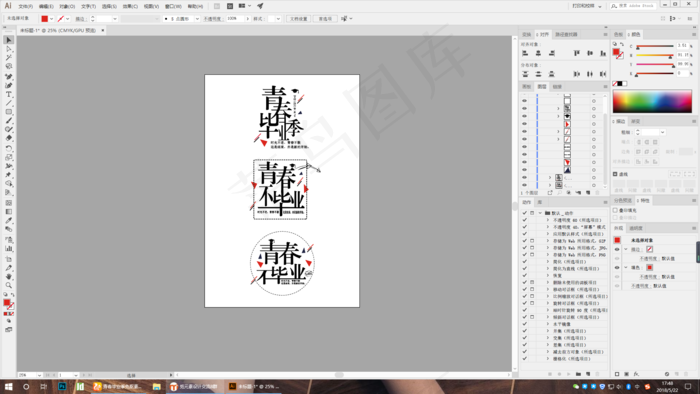Open the 对象(O) menu
Viewport: 700px width, 394px height.
tap(67, 6)
